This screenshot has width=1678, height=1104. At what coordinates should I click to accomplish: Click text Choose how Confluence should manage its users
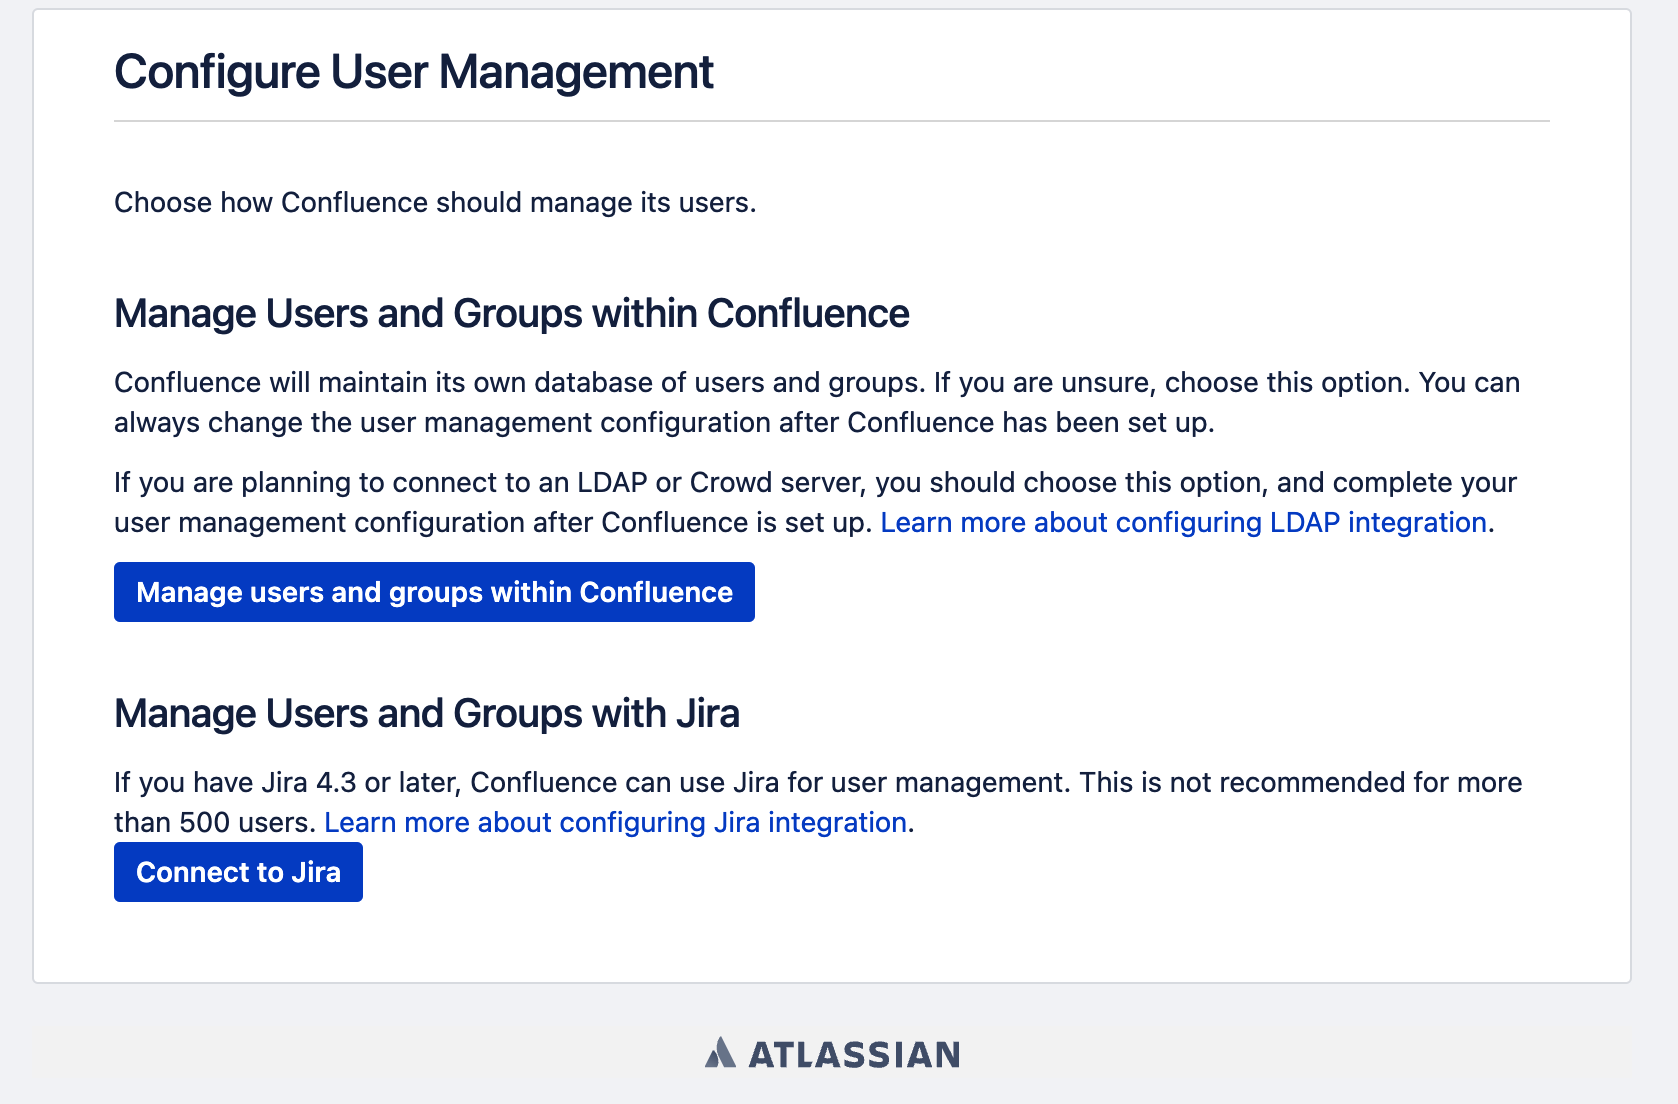pyautogui.click(x=435, y=202)
